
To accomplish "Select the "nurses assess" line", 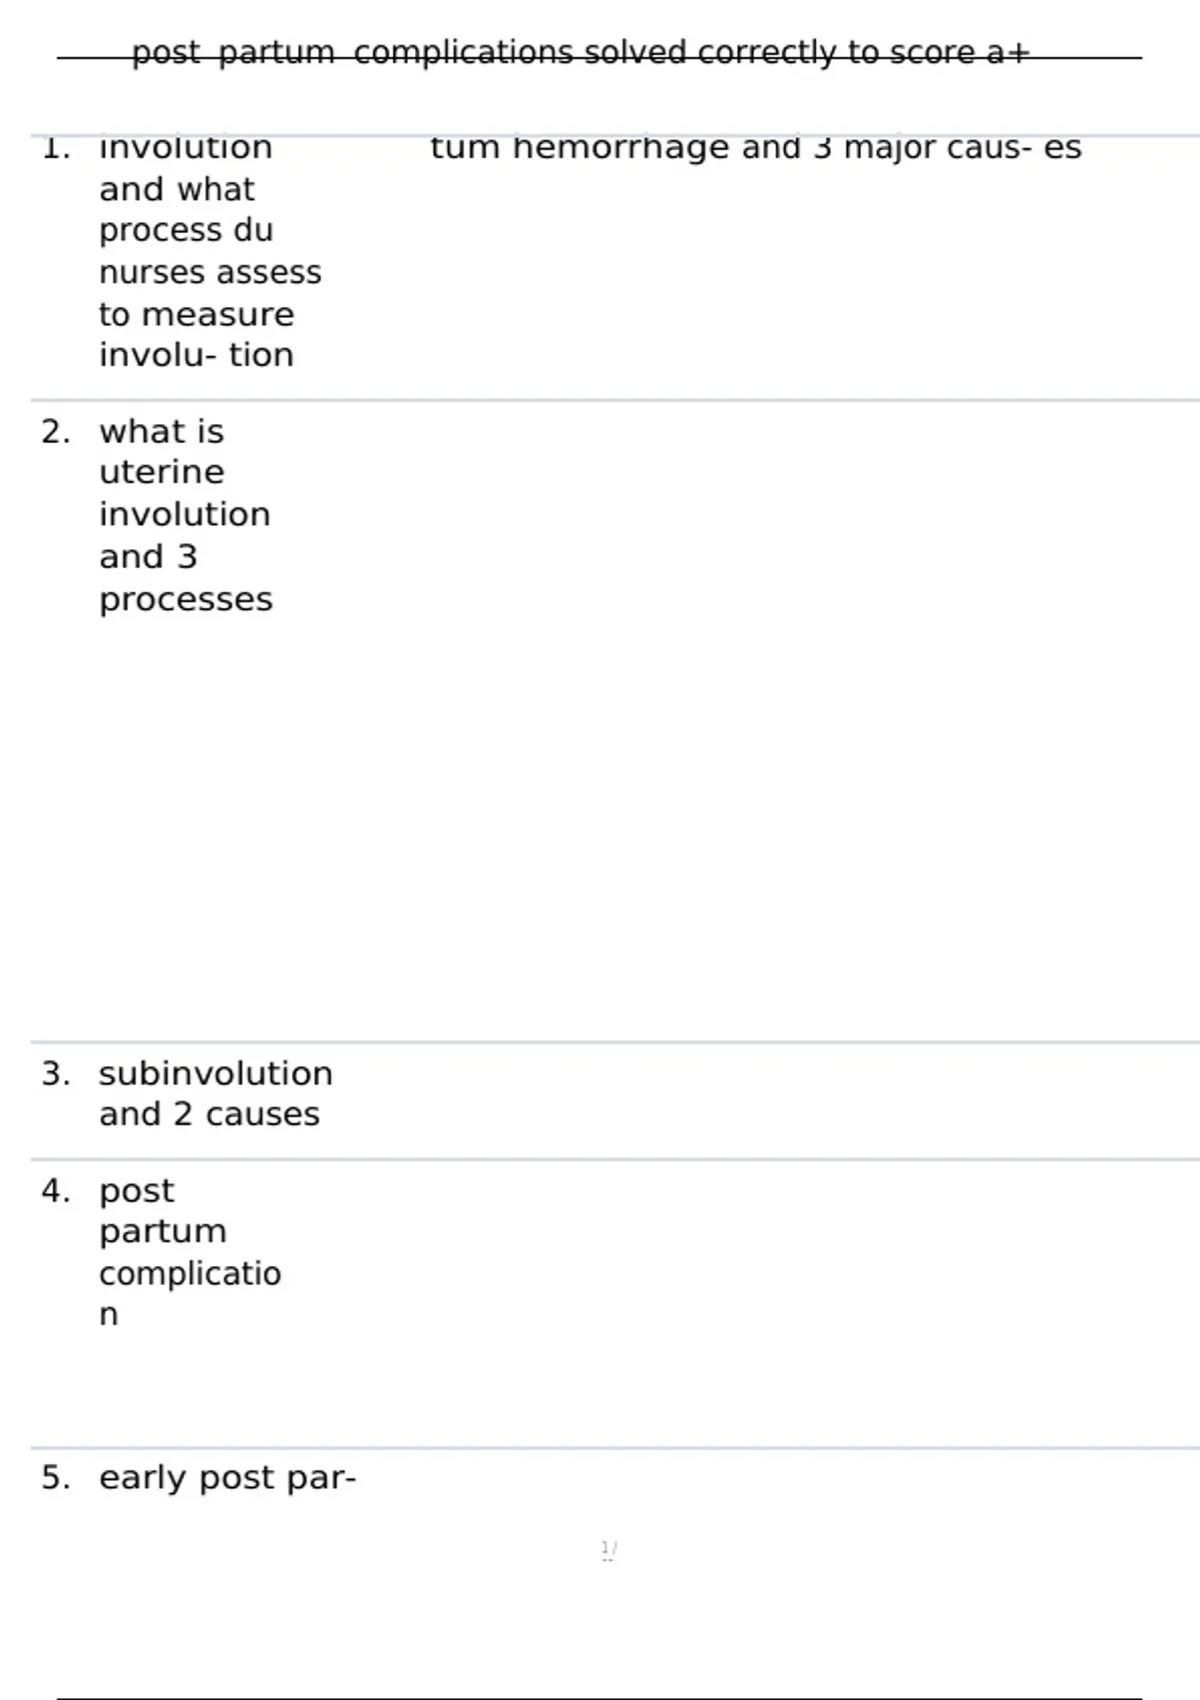I will pos(210,272).
